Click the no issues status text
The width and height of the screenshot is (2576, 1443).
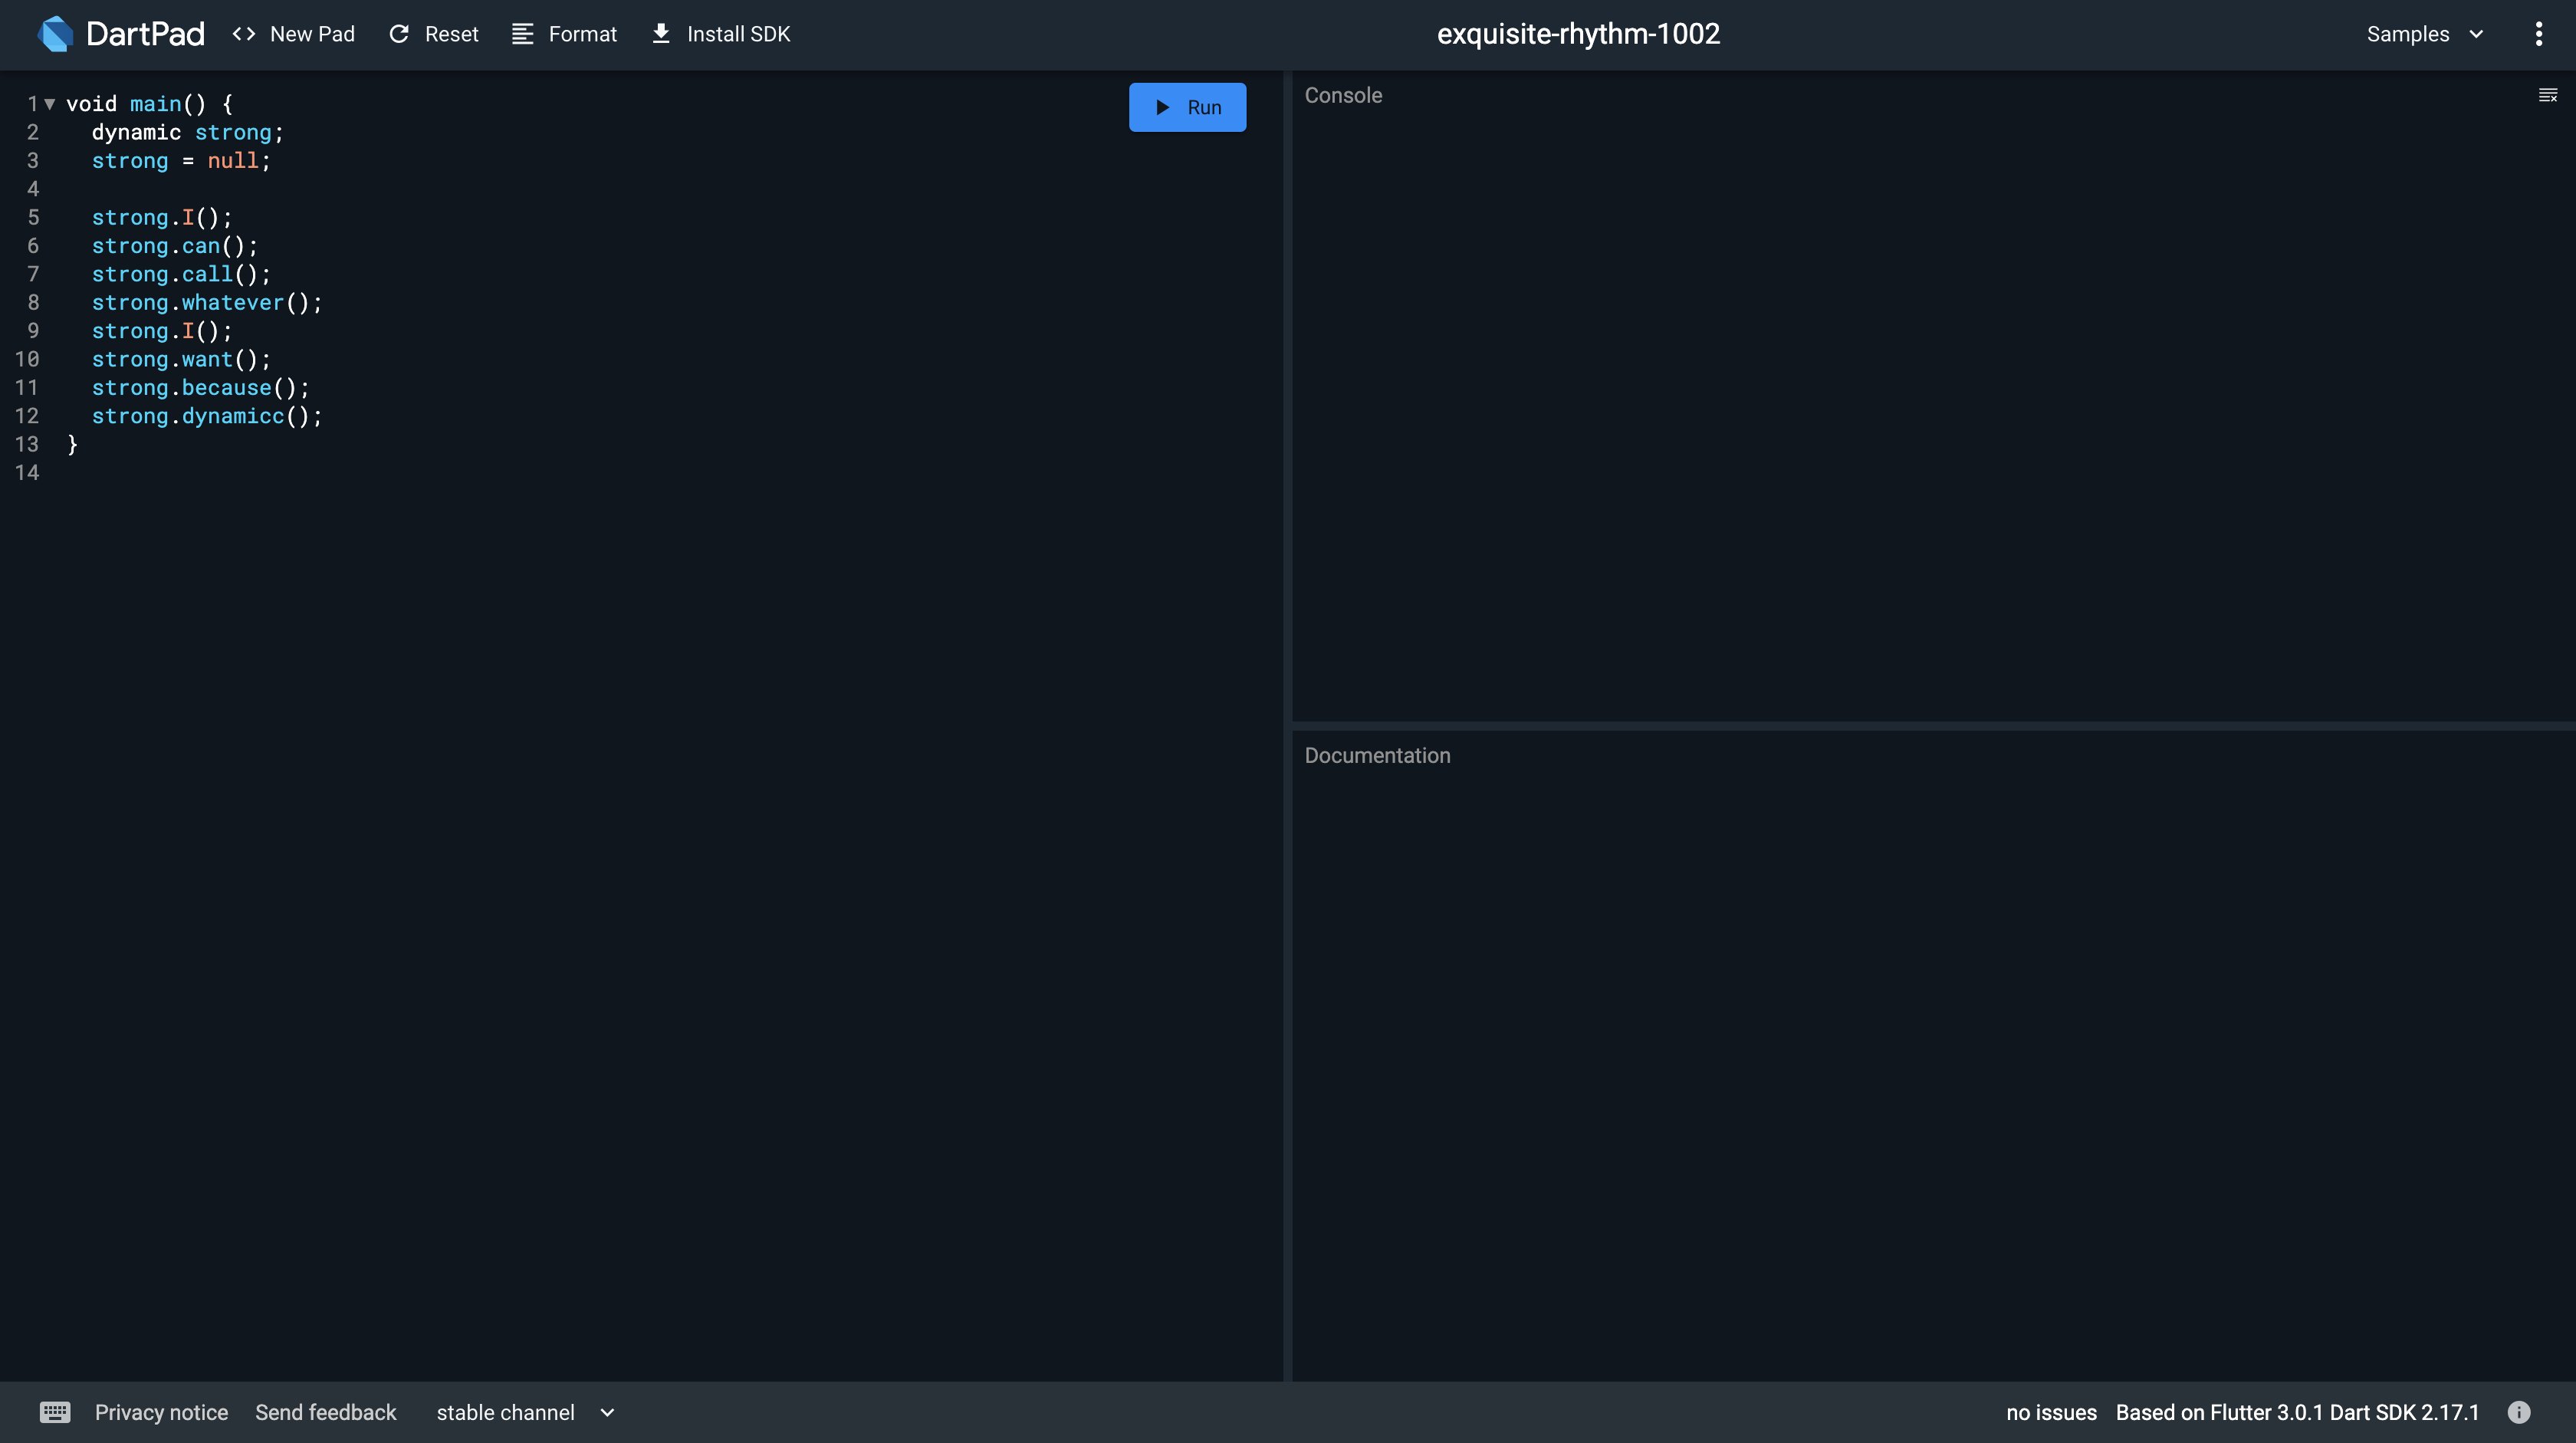(2050, 1412)
